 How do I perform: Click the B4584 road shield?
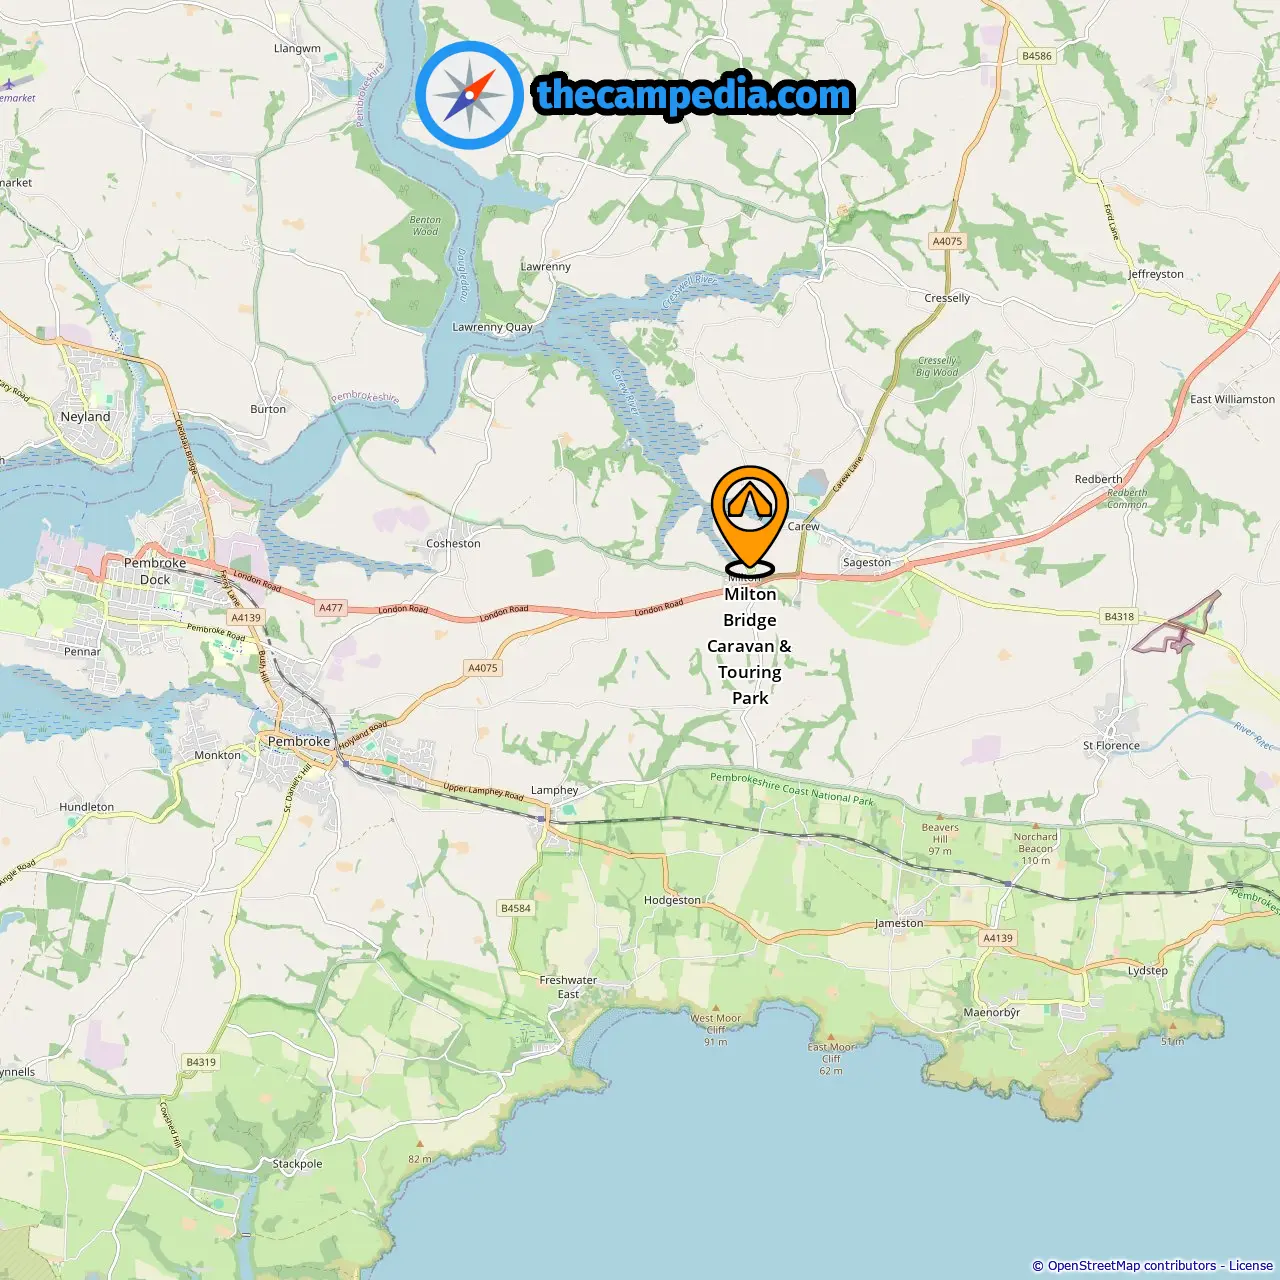point(516,908)
